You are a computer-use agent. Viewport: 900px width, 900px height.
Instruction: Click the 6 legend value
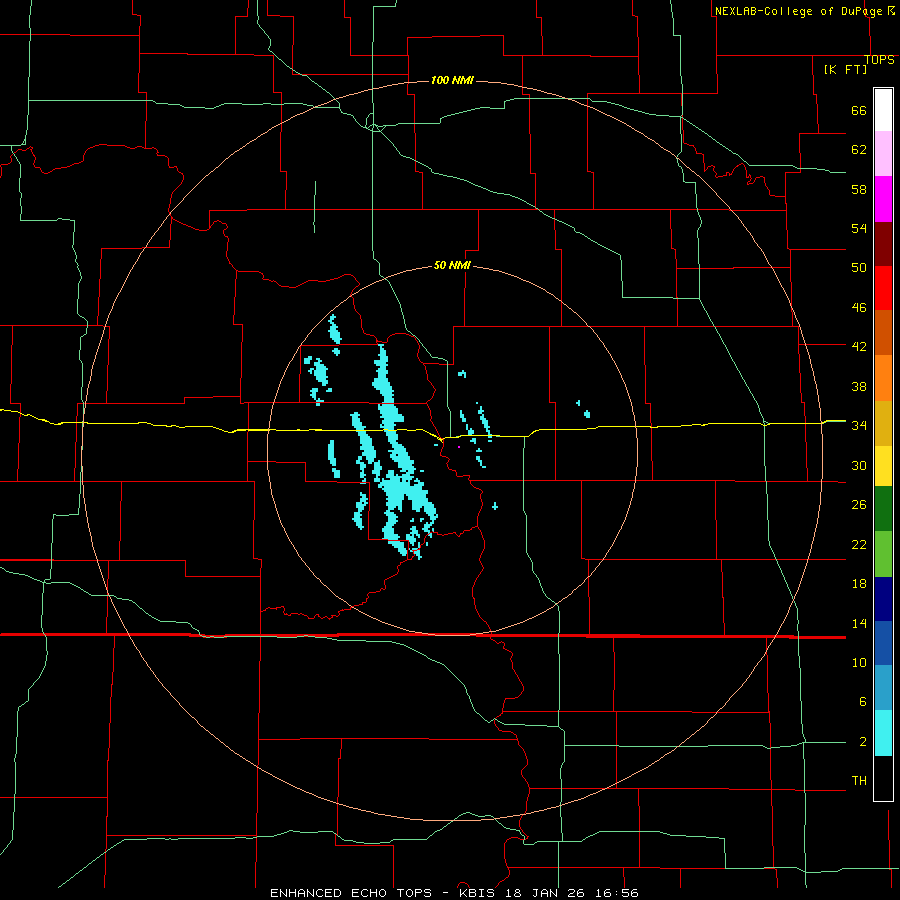point(862,701)
